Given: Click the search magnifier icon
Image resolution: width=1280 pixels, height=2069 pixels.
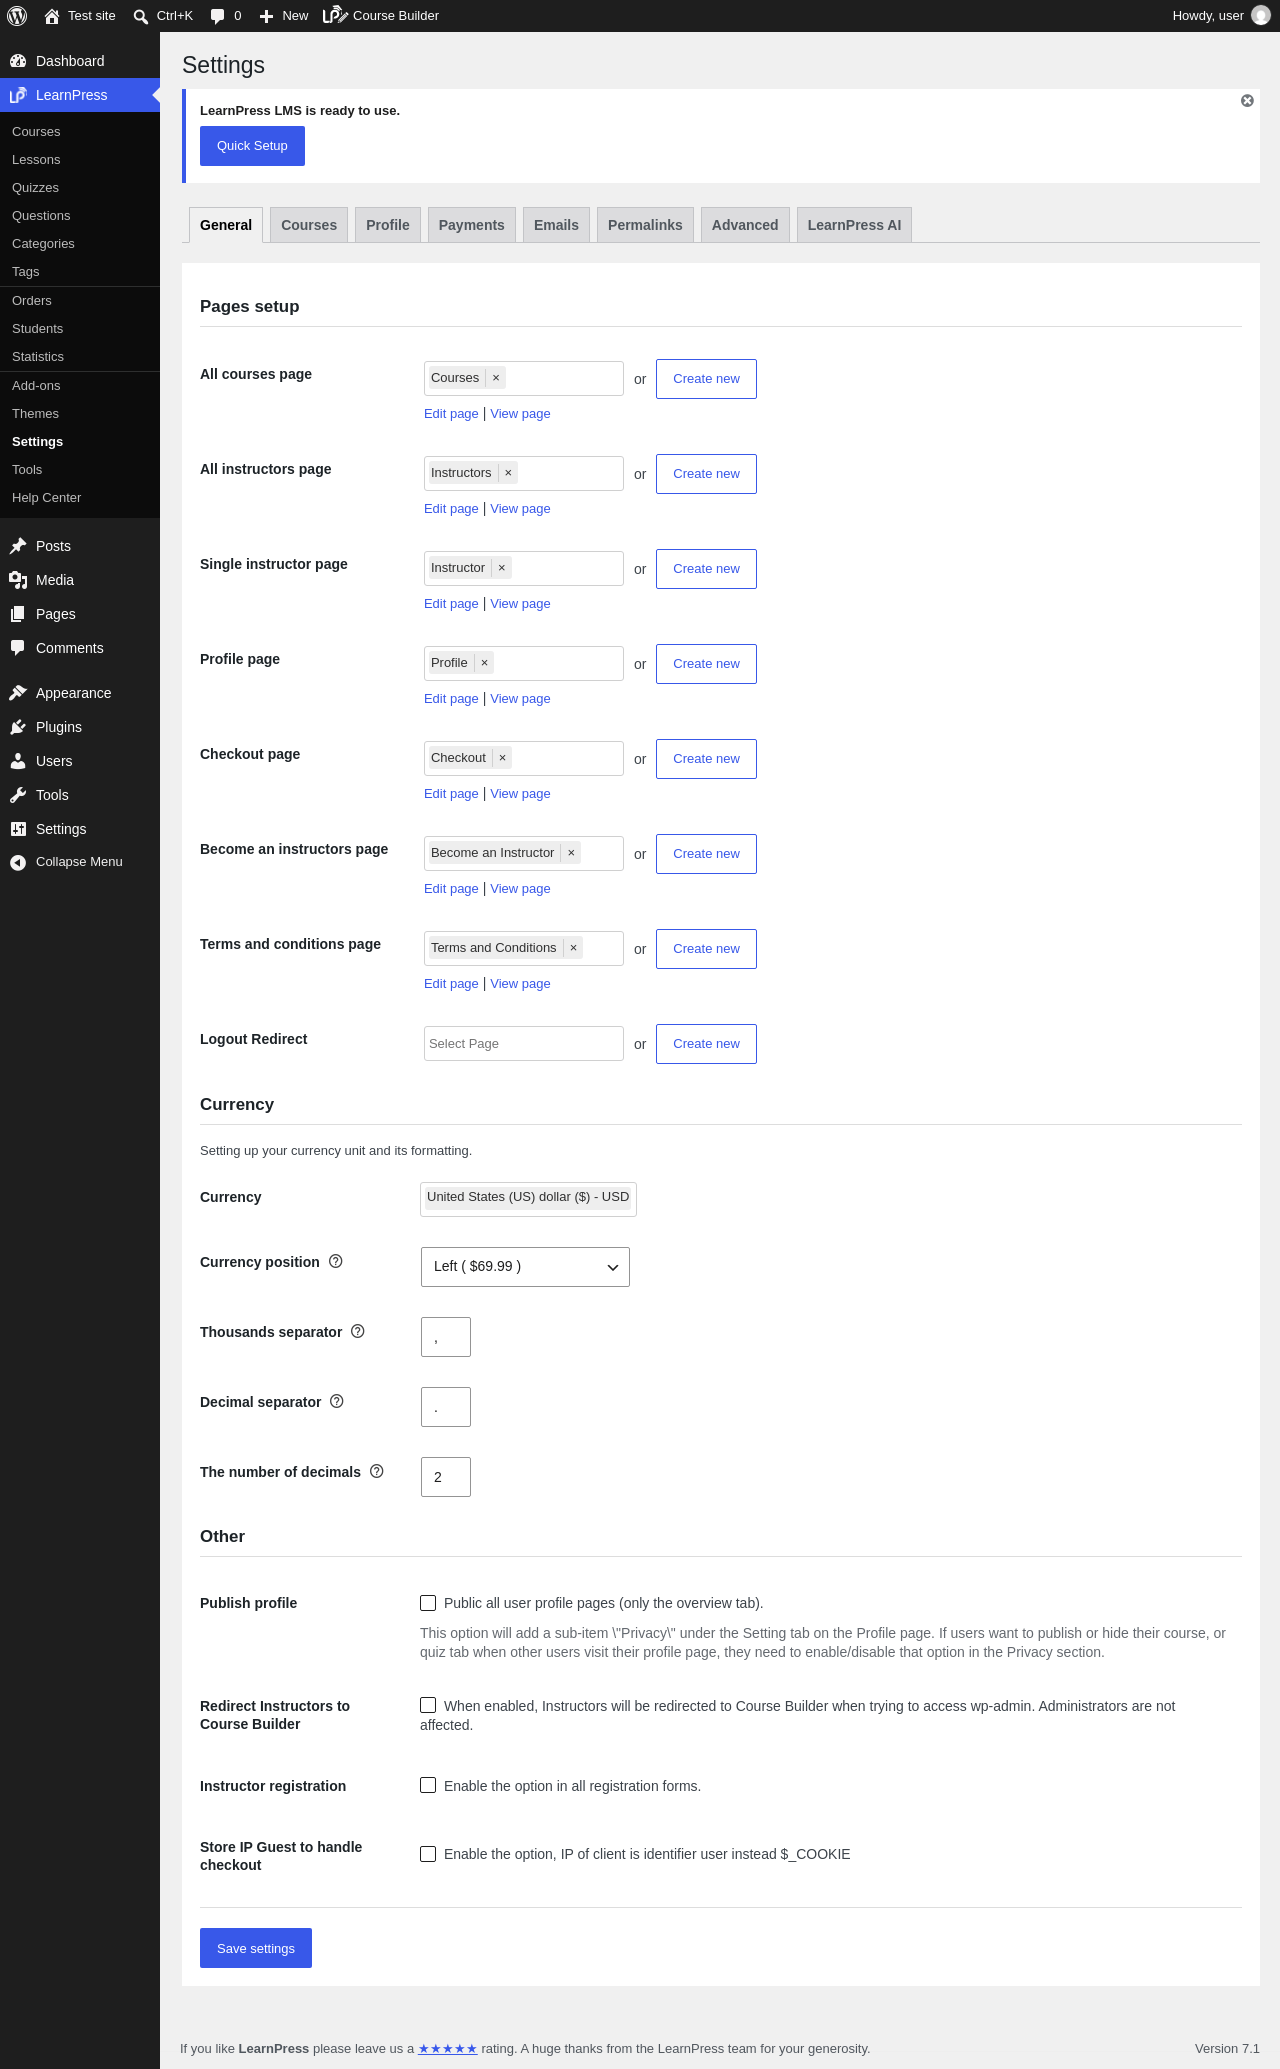Looking at the screenshot, I should pyautogui.click(x=141, y=16).
